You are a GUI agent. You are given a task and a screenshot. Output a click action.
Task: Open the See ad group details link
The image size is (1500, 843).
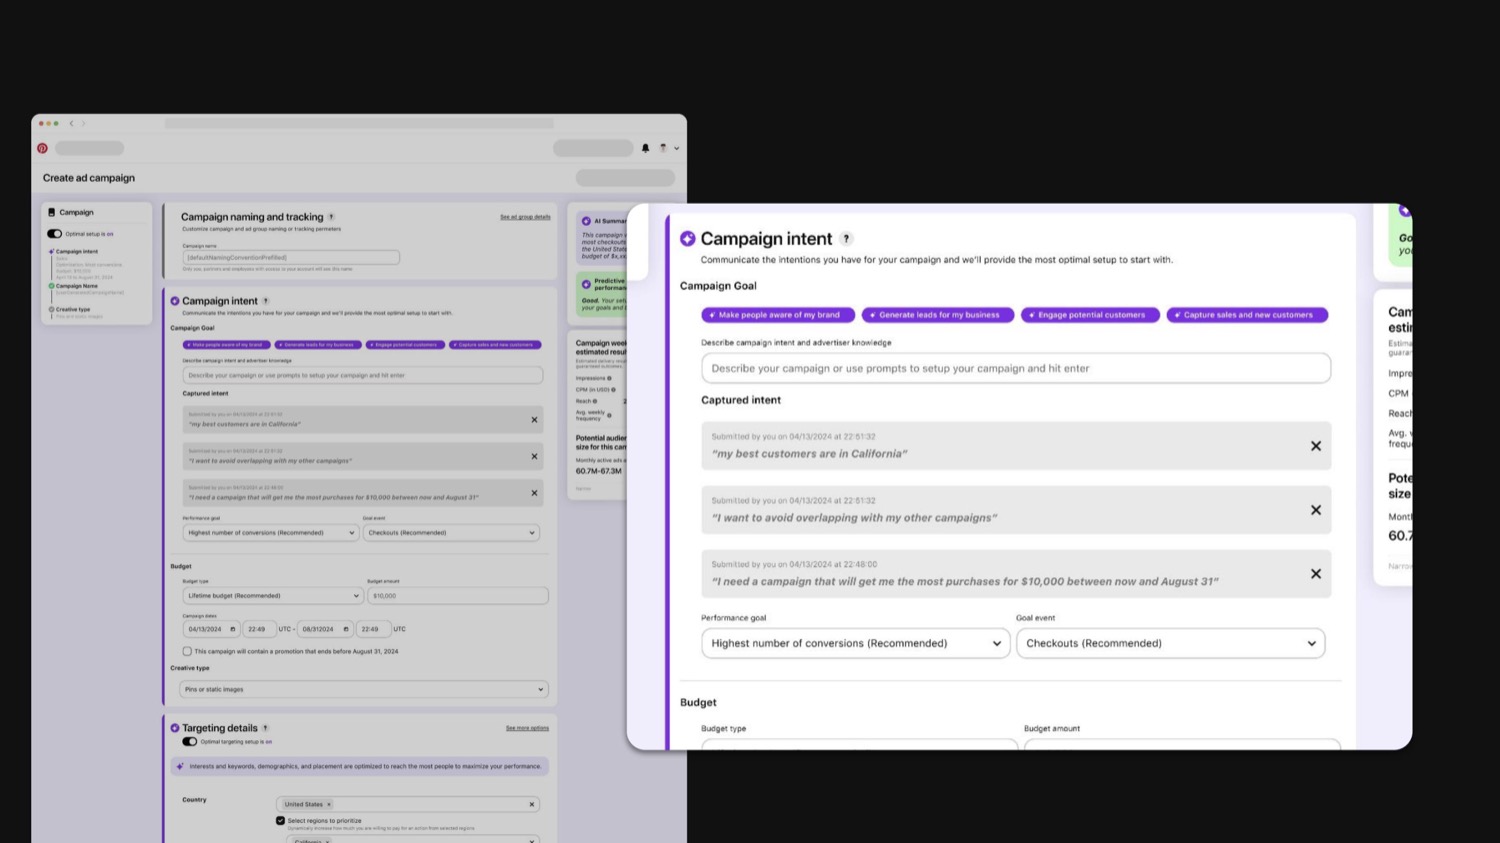(x=525, y=217)
